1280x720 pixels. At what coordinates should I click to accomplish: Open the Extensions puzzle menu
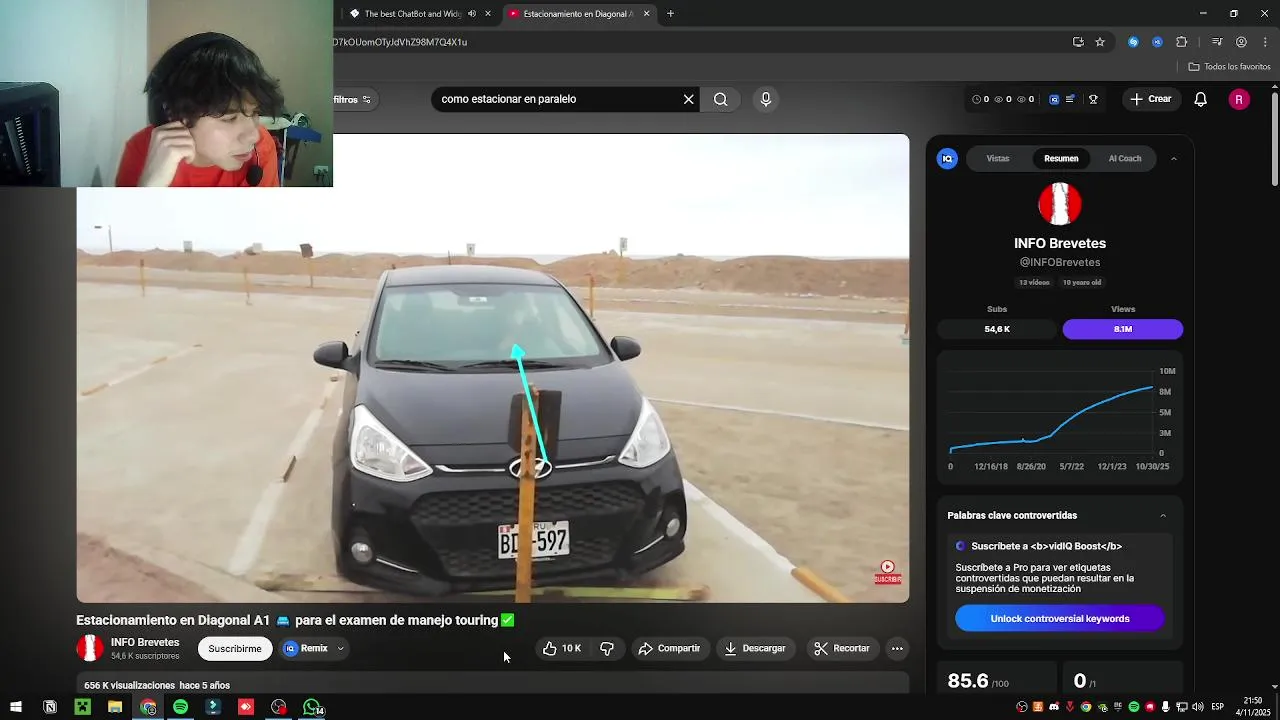[1182, 42]
